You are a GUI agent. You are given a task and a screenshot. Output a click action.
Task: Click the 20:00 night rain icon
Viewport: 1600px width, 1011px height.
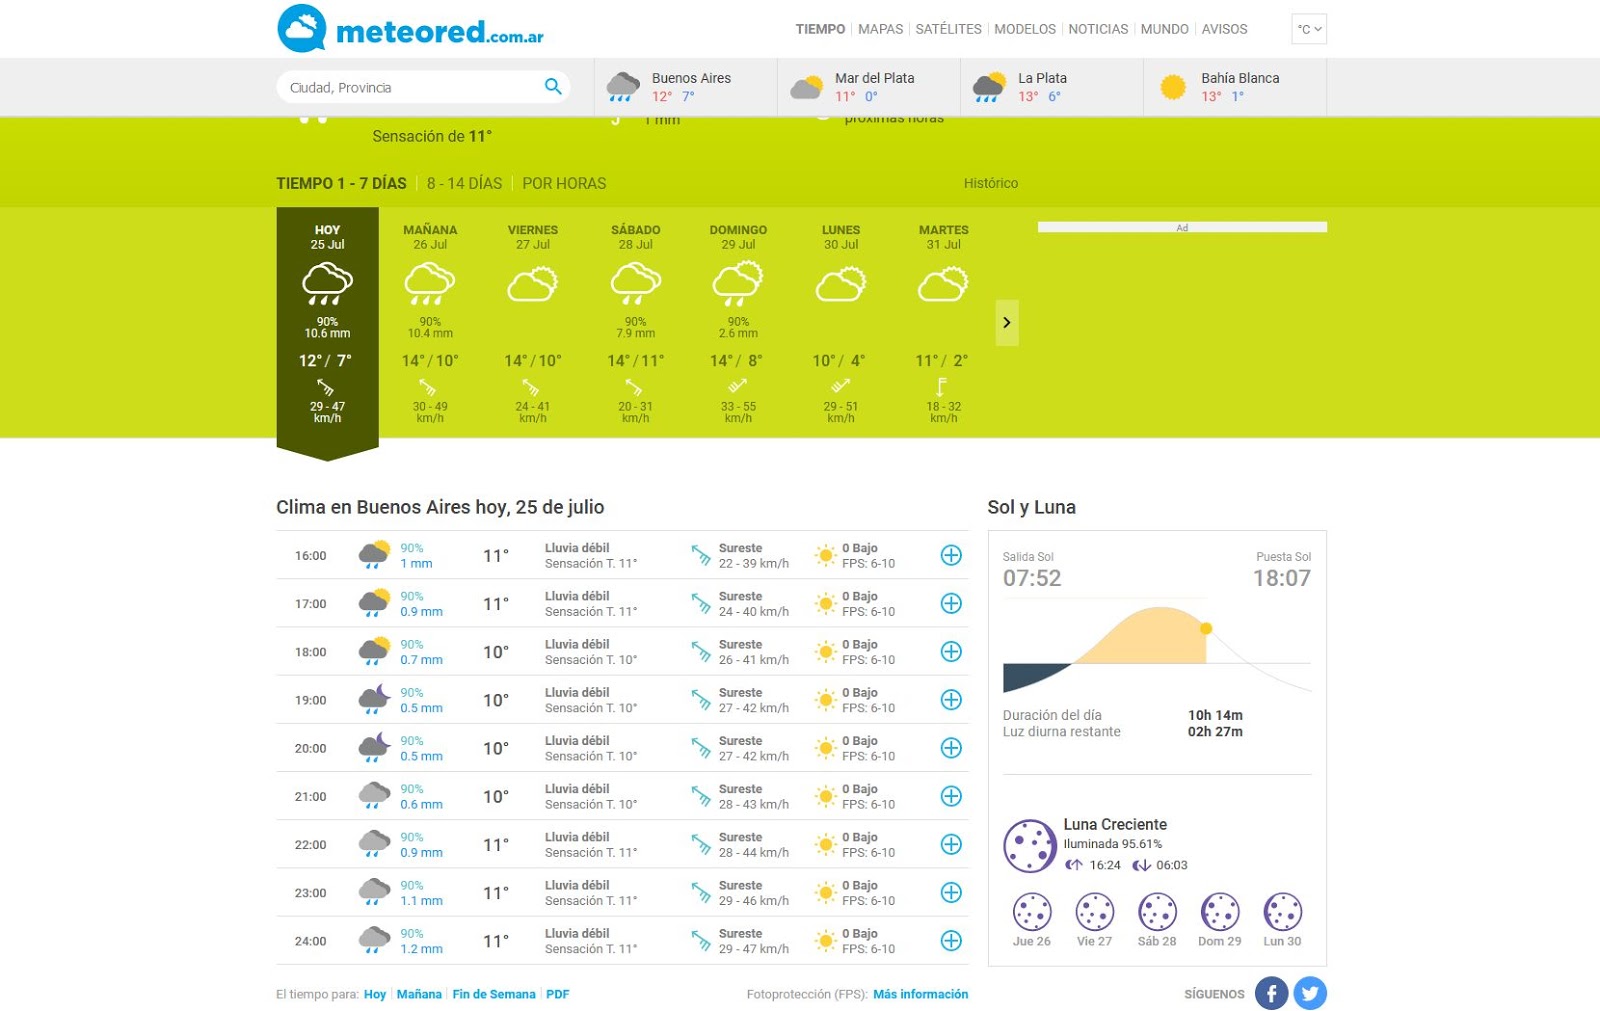tap(374, 748)
